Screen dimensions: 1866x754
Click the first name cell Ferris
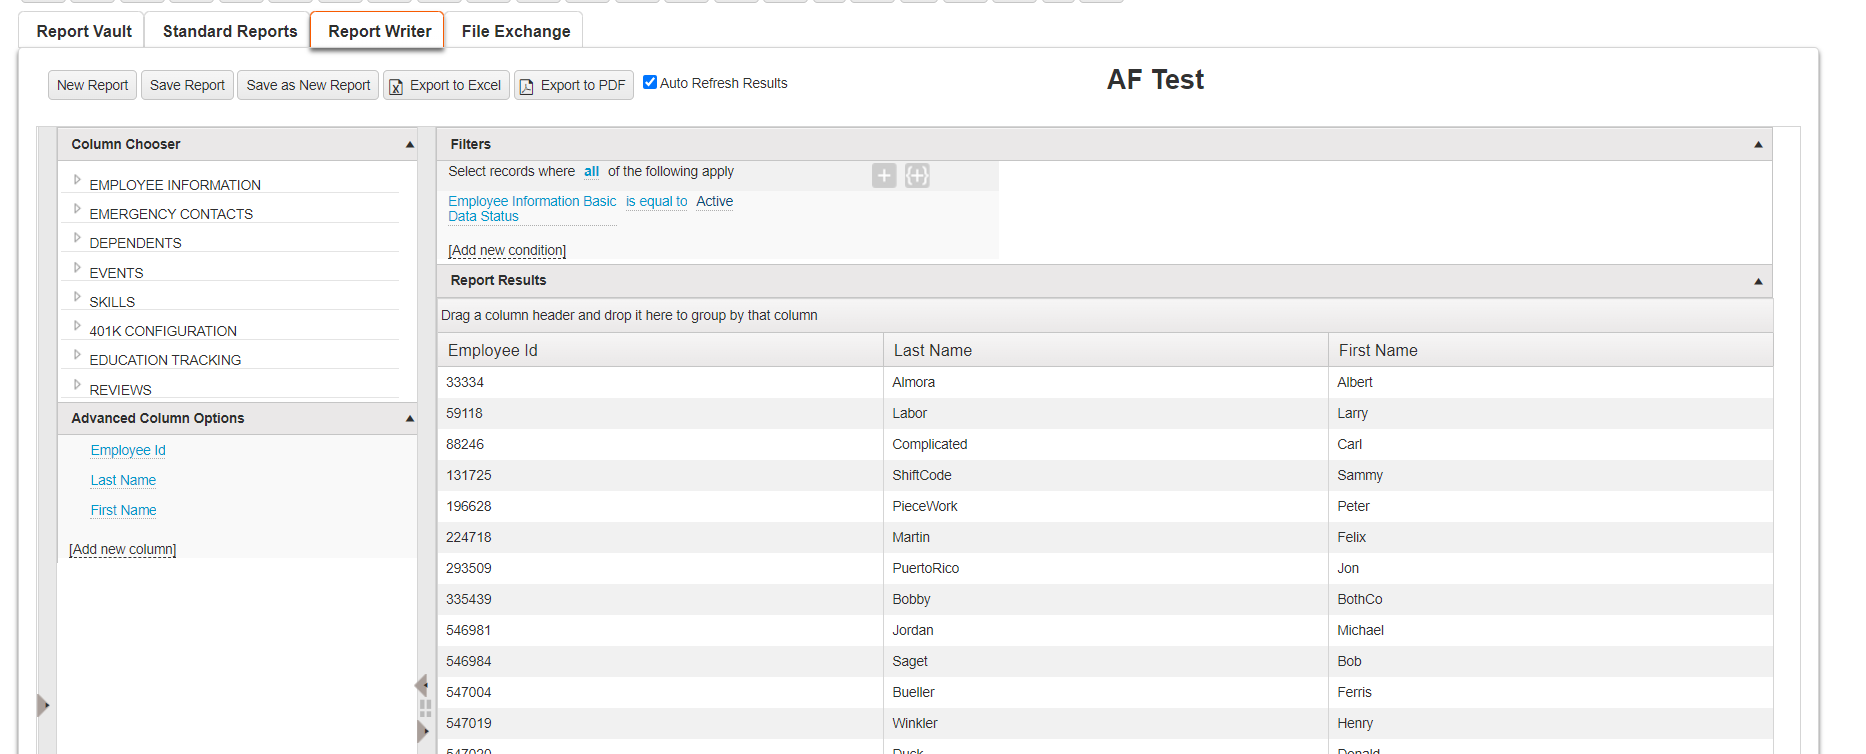tap(1551, 692)
